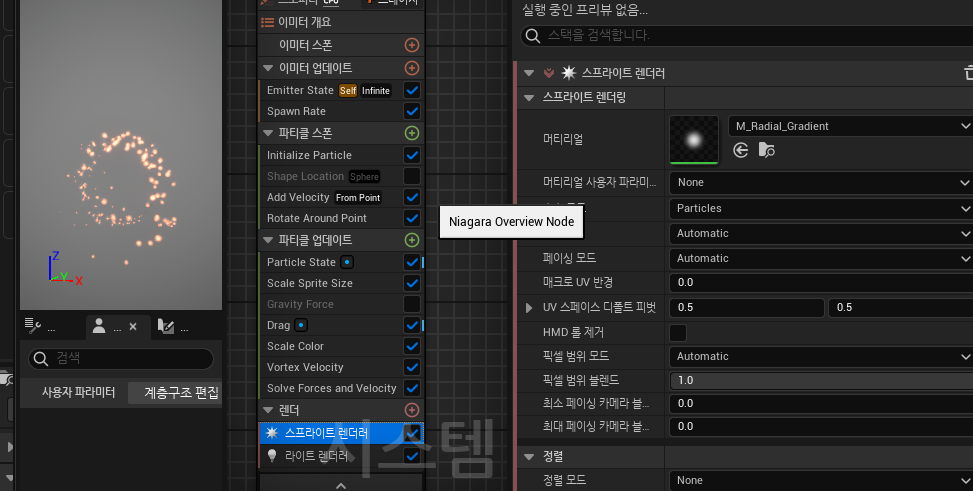Open the 페이싱 모드 Automatic dropdown
Viewport: 973px width, 491px height.
[821, 258]
